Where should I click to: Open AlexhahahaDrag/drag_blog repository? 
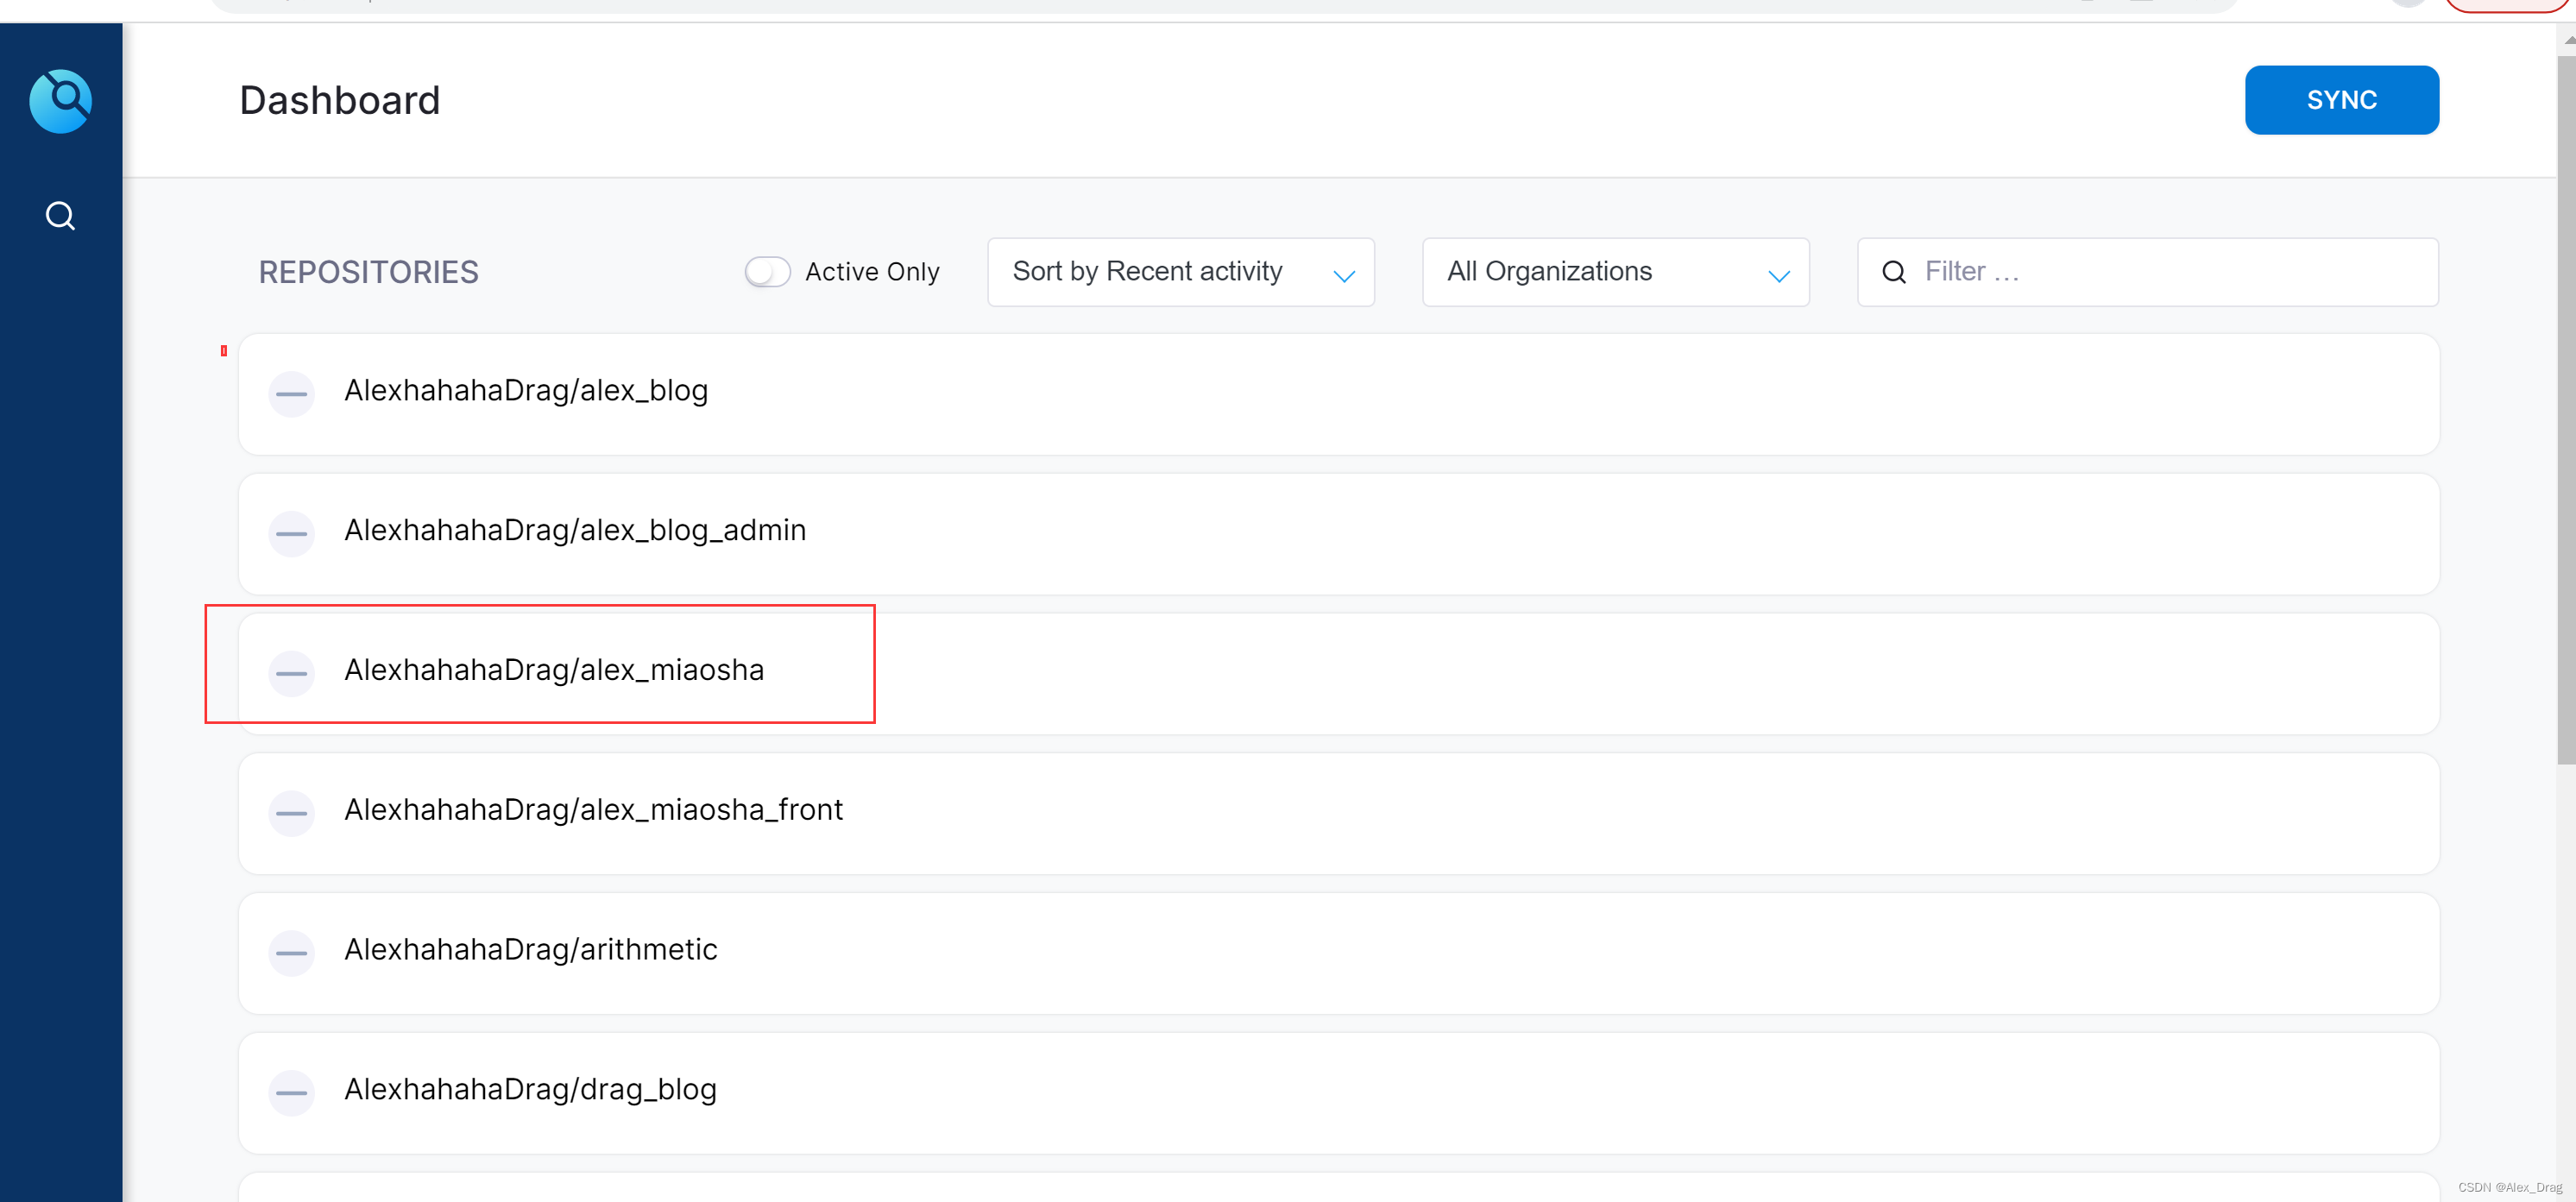point(1338,1093)
